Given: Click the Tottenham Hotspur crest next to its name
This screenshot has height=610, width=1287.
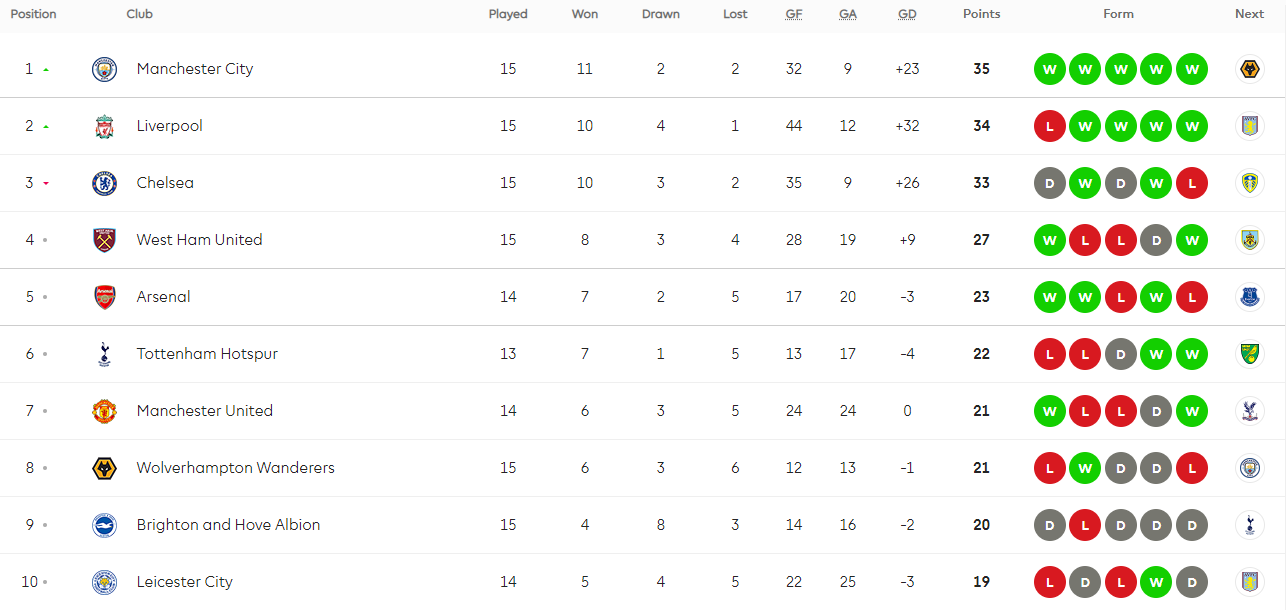Looking at the screenshot, I should (104, 354).
